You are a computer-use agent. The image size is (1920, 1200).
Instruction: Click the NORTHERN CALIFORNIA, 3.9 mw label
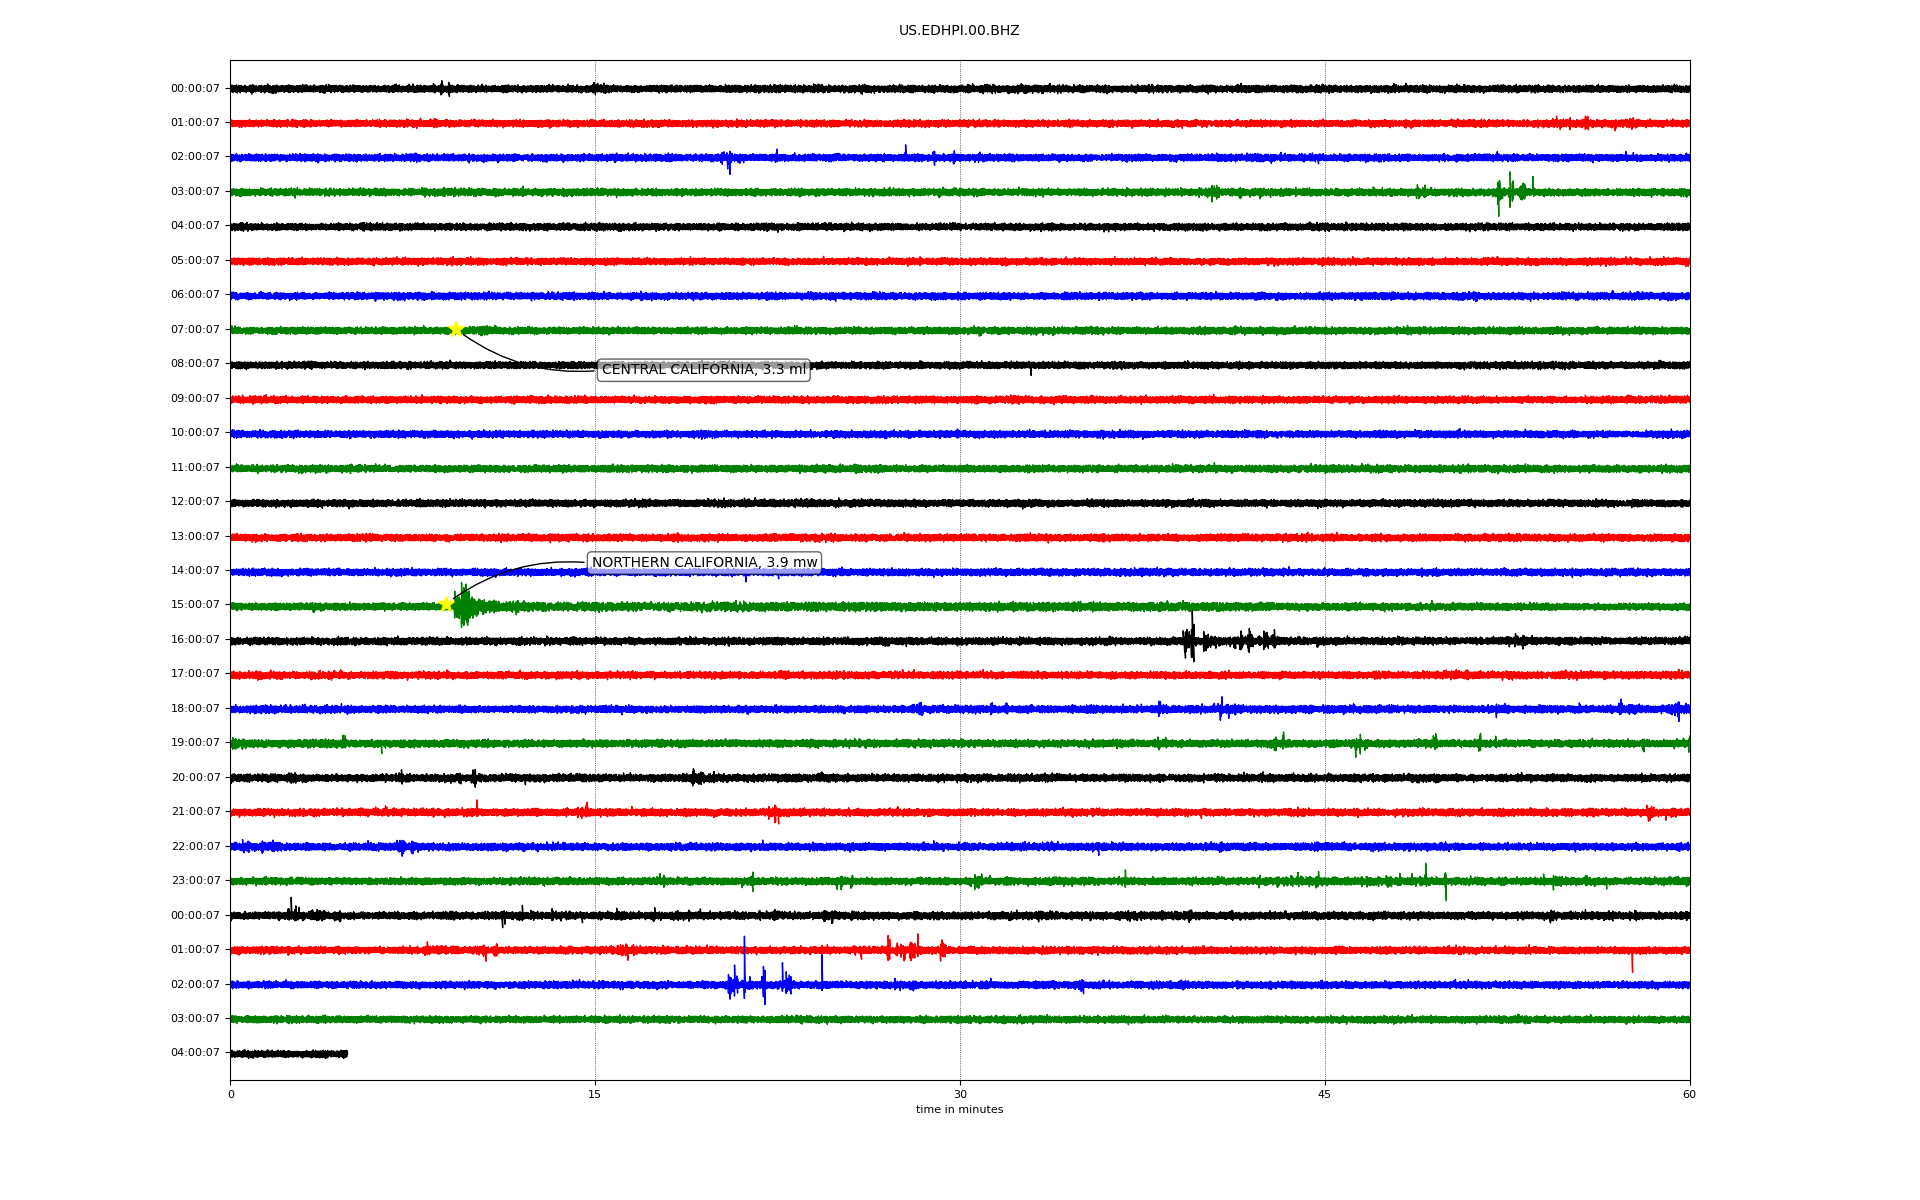704,563
